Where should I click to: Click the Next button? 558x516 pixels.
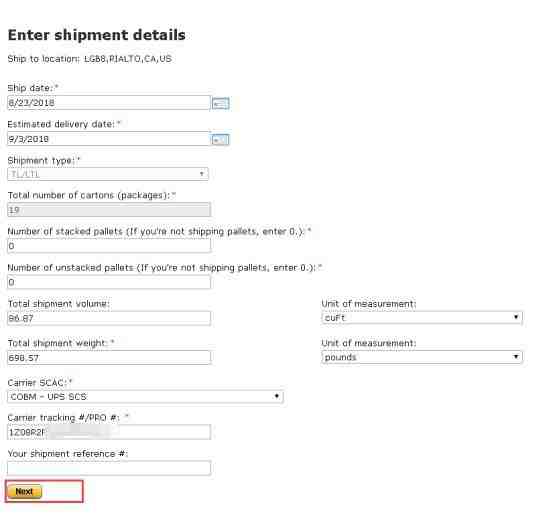(24, 492)
